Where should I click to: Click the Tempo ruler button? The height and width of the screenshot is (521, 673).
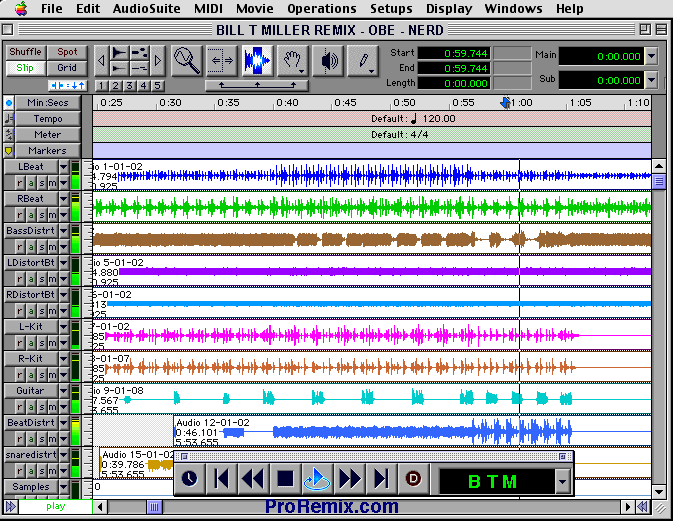47,119
